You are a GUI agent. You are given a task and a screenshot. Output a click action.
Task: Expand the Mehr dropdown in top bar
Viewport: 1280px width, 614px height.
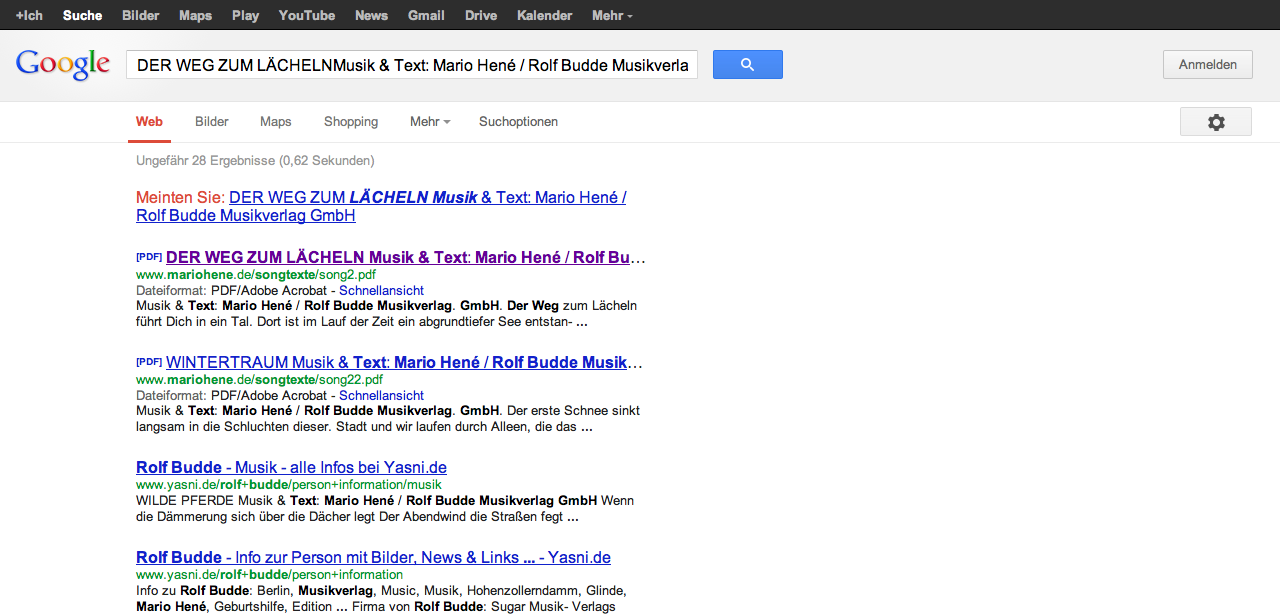pyautogui.click(x=612, y=15)
